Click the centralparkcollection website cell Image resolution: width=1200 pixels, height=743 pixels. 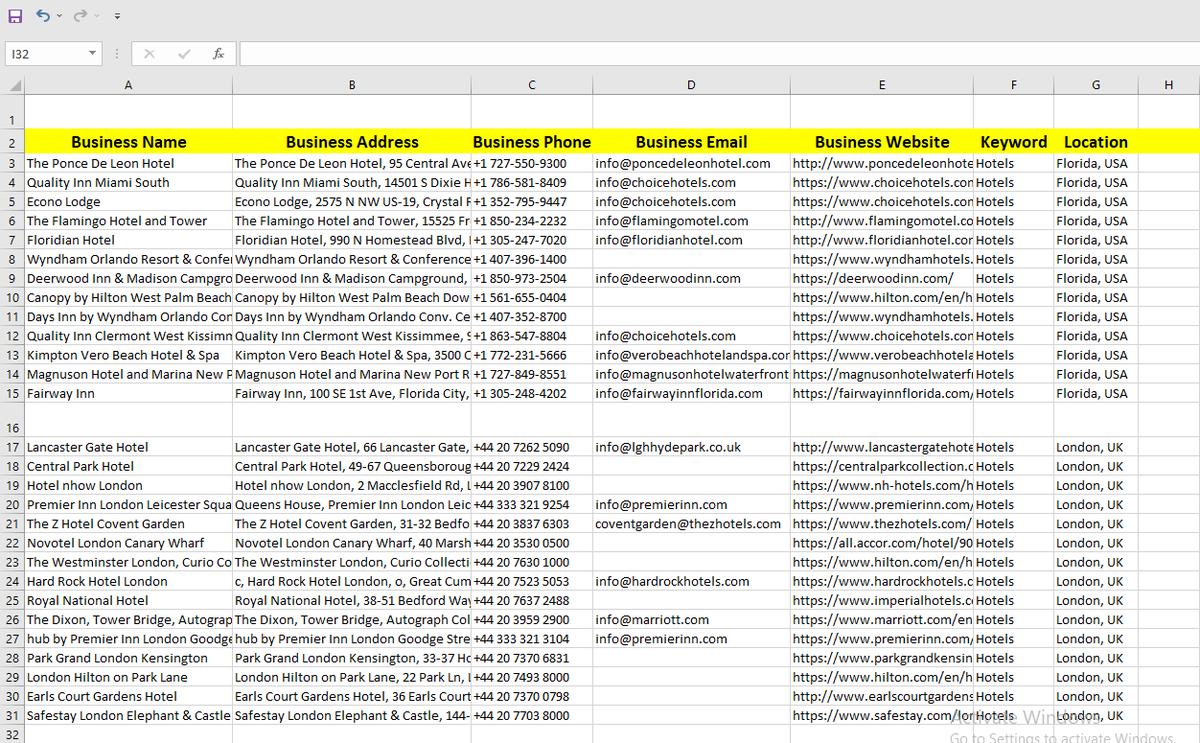pos(881,466)
